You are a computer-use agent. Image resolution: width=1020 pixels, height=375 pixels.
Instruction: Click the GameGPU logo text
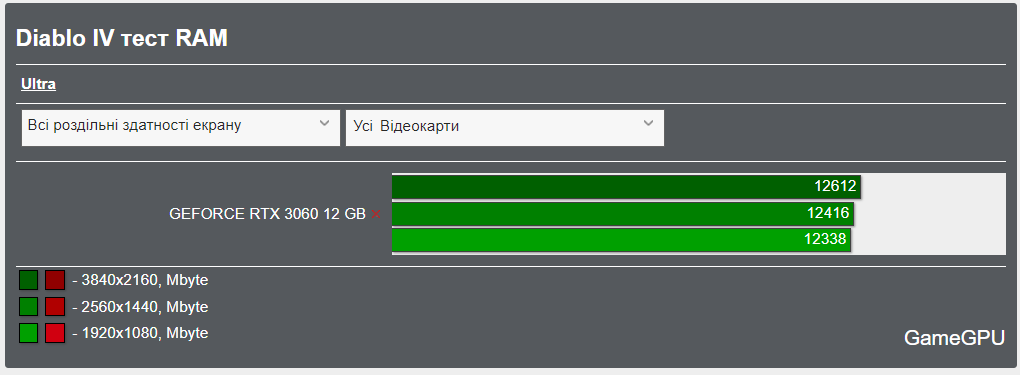(954, 338)
